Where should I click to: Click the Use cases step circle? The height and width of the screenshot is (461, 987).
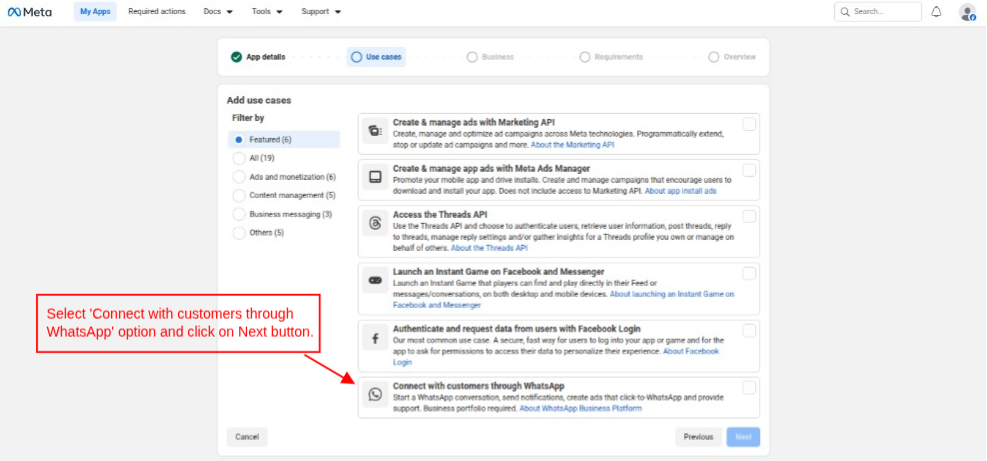tap(356, 57)
